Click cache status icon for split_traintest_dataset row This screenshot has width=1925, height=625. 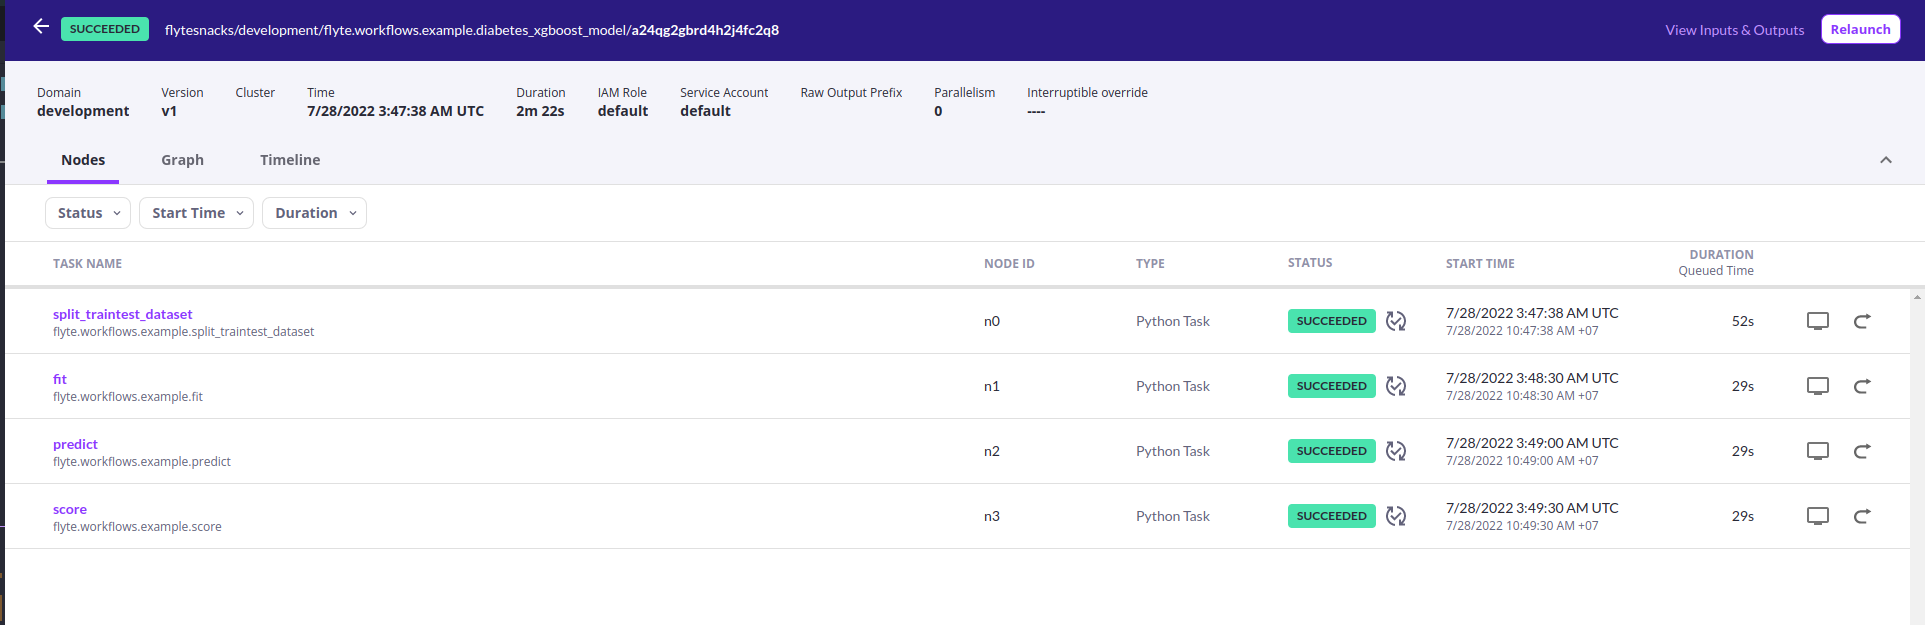click(1396, 321)
